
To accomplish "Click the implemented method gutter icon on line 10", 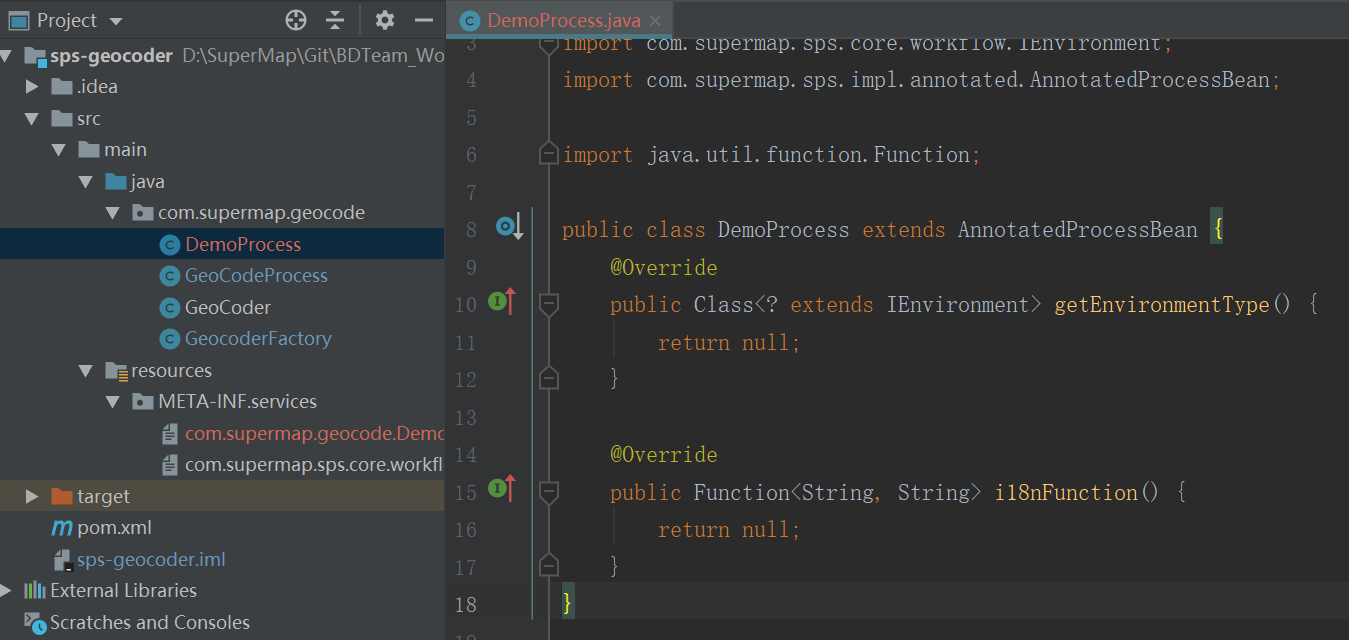I will tap(502, 300).
